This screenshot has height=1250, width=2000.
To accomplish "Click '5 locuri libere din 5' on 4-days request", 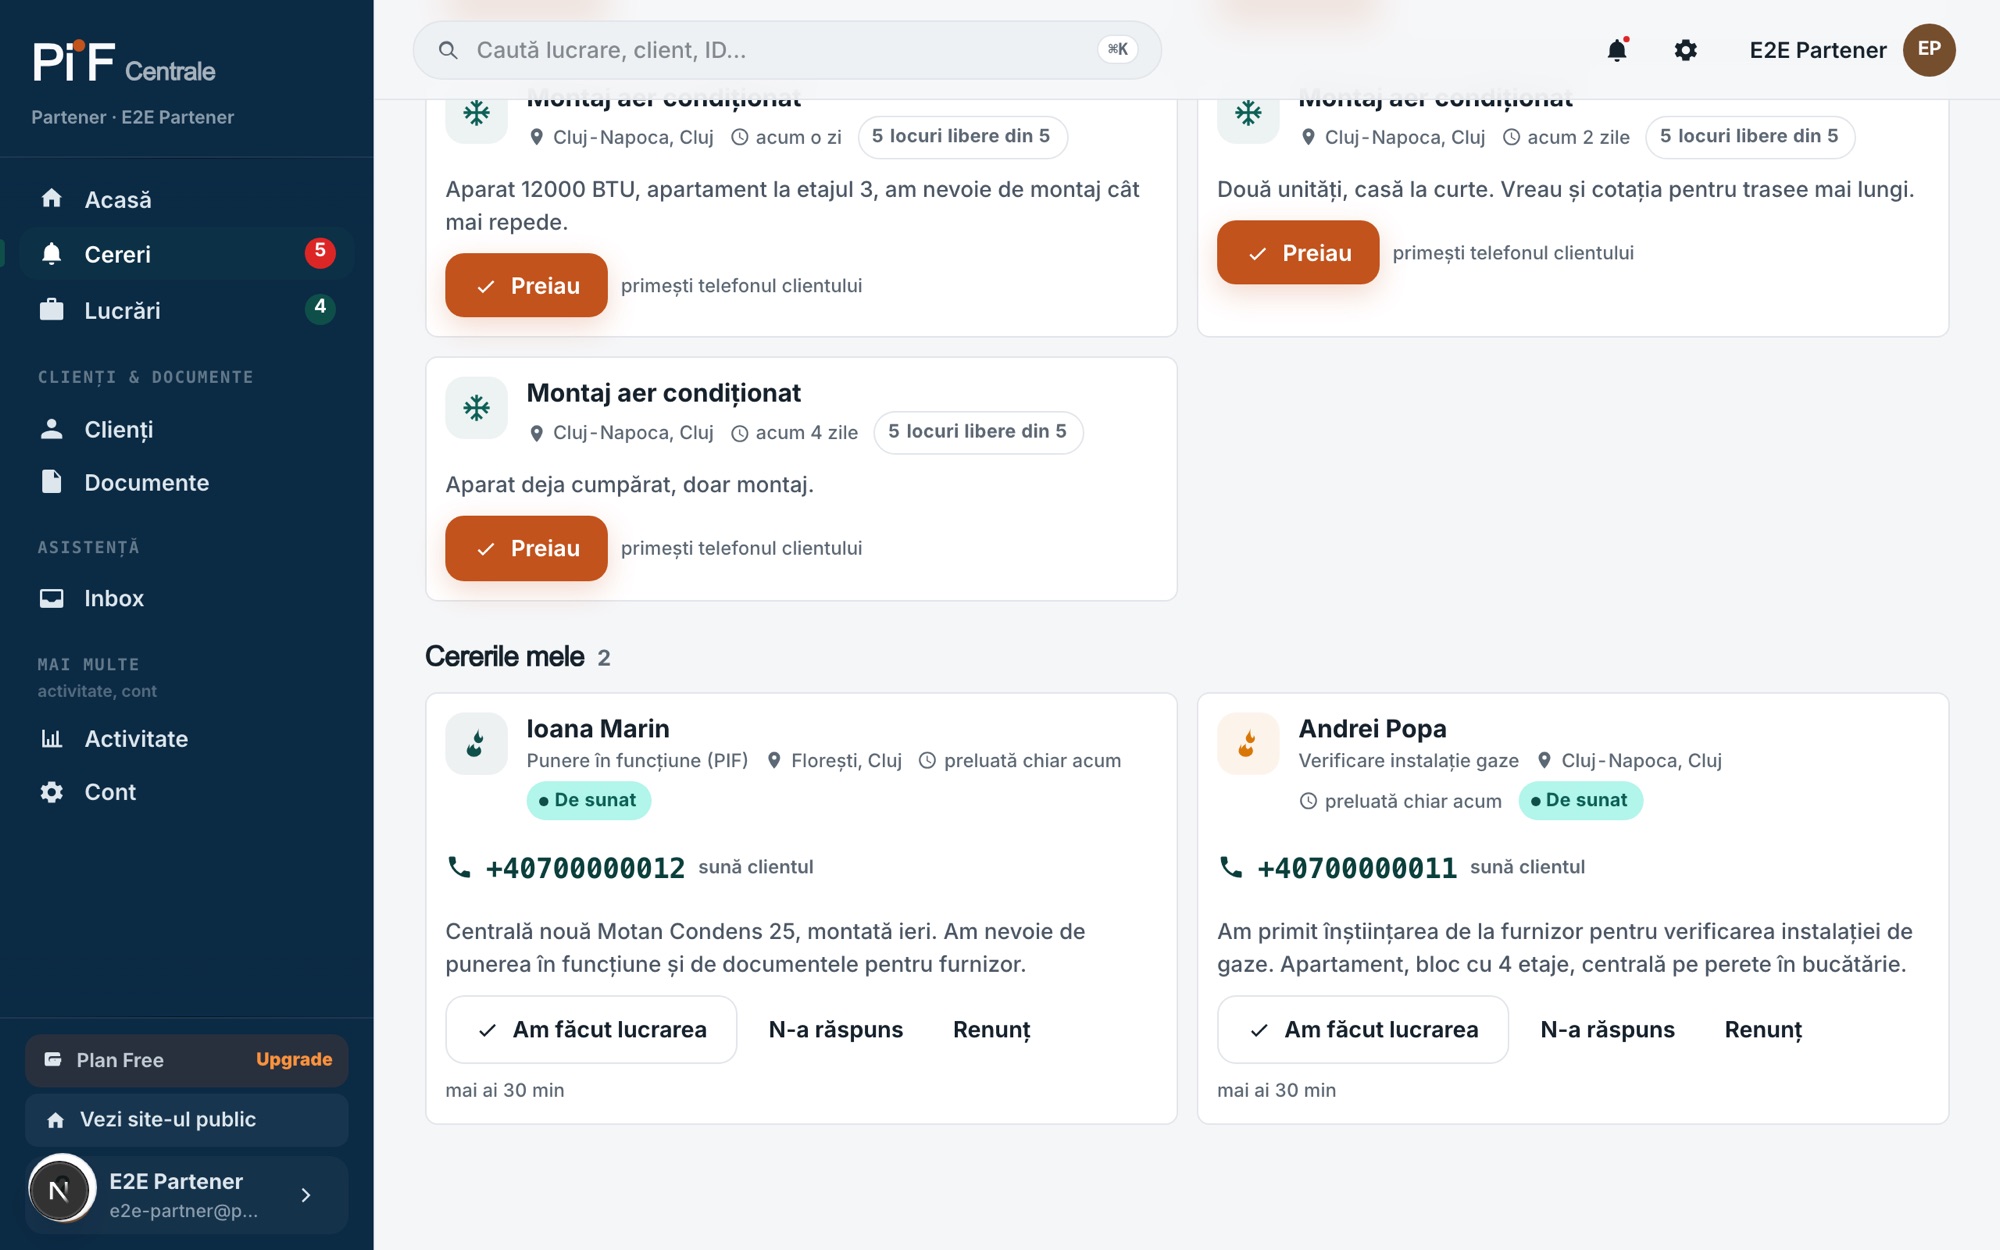I will [978, 432].
